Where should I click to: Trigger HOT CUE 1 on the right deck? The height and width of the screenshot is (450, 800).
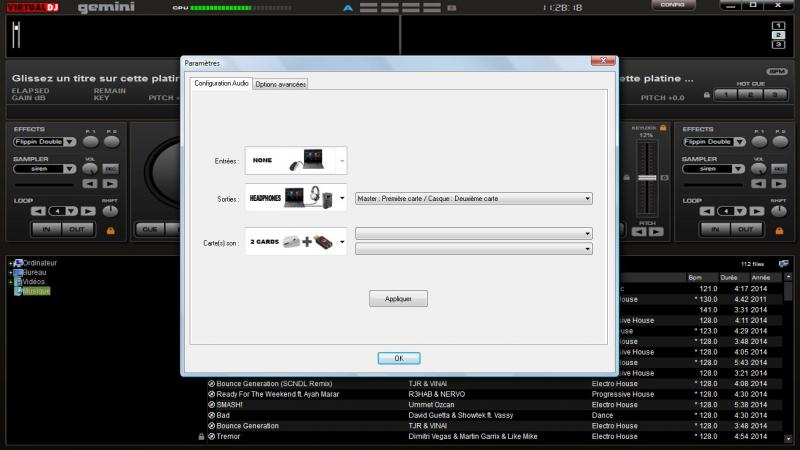pos(726,94)
